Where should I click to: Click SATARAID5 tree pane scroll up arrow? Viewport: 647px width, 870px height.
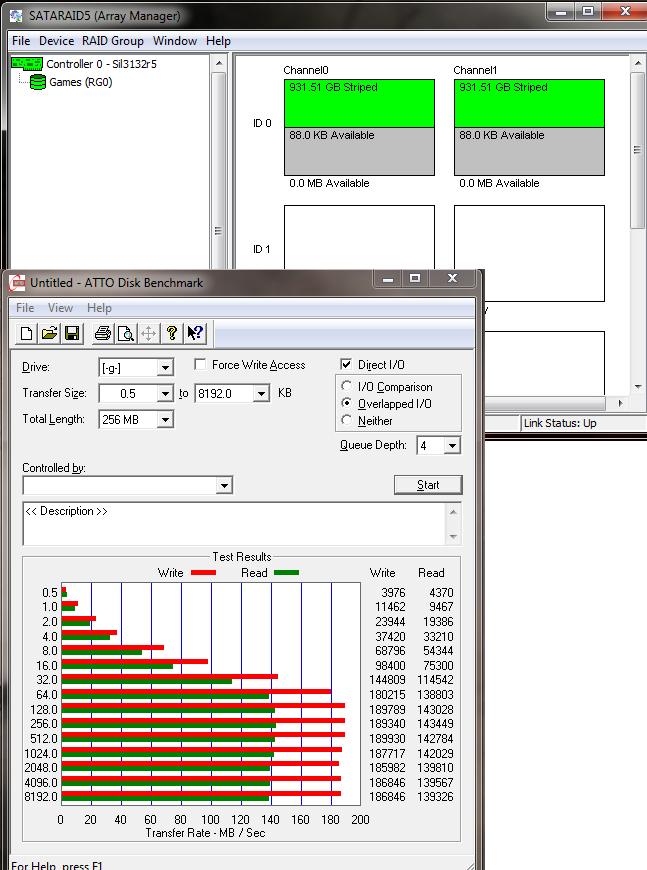coord(219,63)
